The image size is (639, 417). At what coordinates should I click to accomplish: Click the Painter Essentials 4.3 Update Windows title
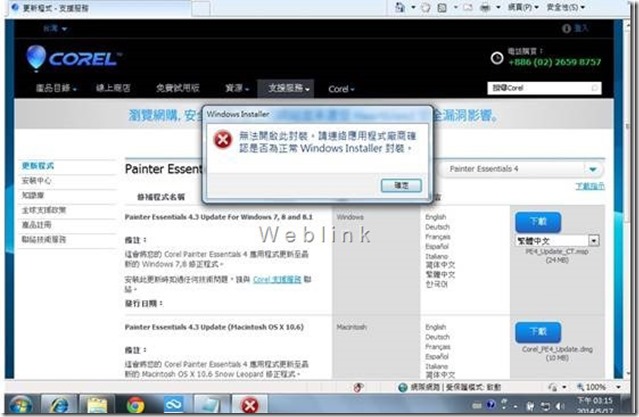click(x=218, y=217)
